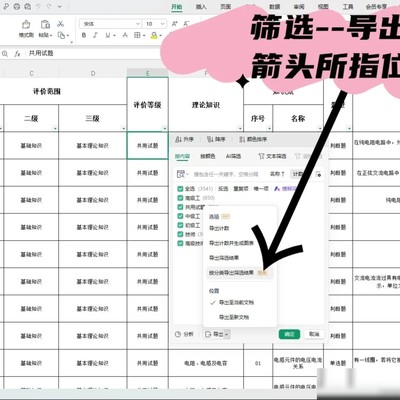Cut selection with the scissors icon
This screenshot has width=400, height=400.
60,24
